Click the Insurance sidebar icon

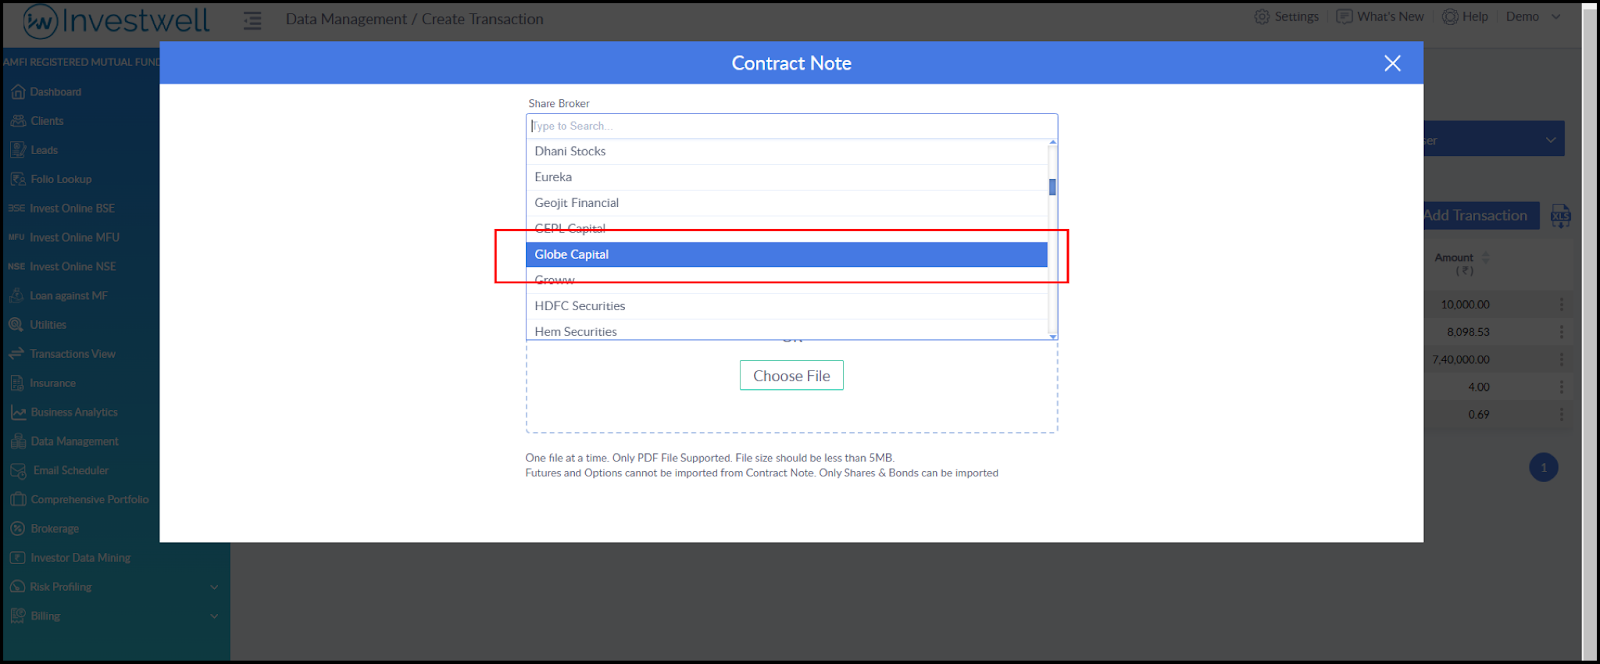pos(16,383)
